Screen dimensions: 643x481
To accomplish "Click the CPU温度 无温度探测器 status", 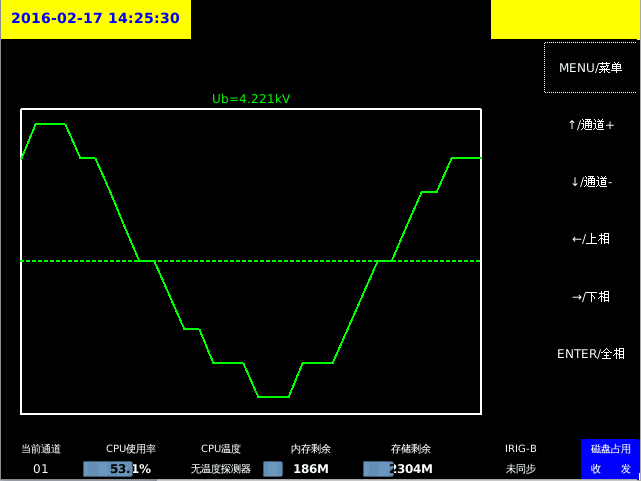I will [220, 469].
